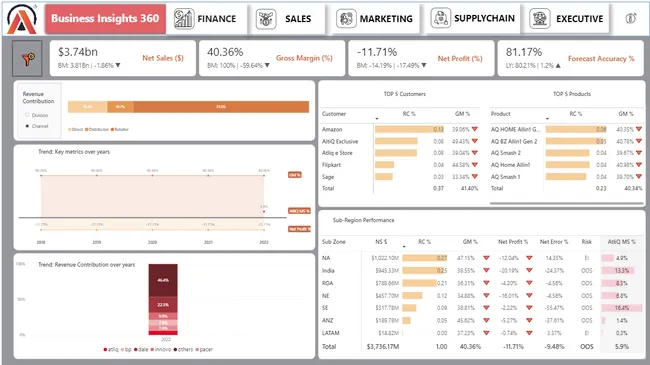
Task: Select the Channel radio option
Action: [27, 126]
